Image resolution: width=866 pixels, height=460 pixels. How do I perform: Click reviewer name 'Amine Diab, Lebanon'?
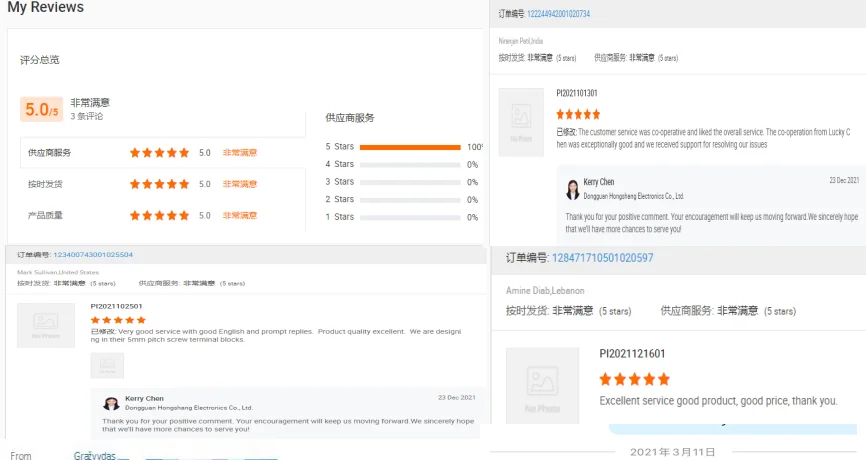tap(545, 290)
